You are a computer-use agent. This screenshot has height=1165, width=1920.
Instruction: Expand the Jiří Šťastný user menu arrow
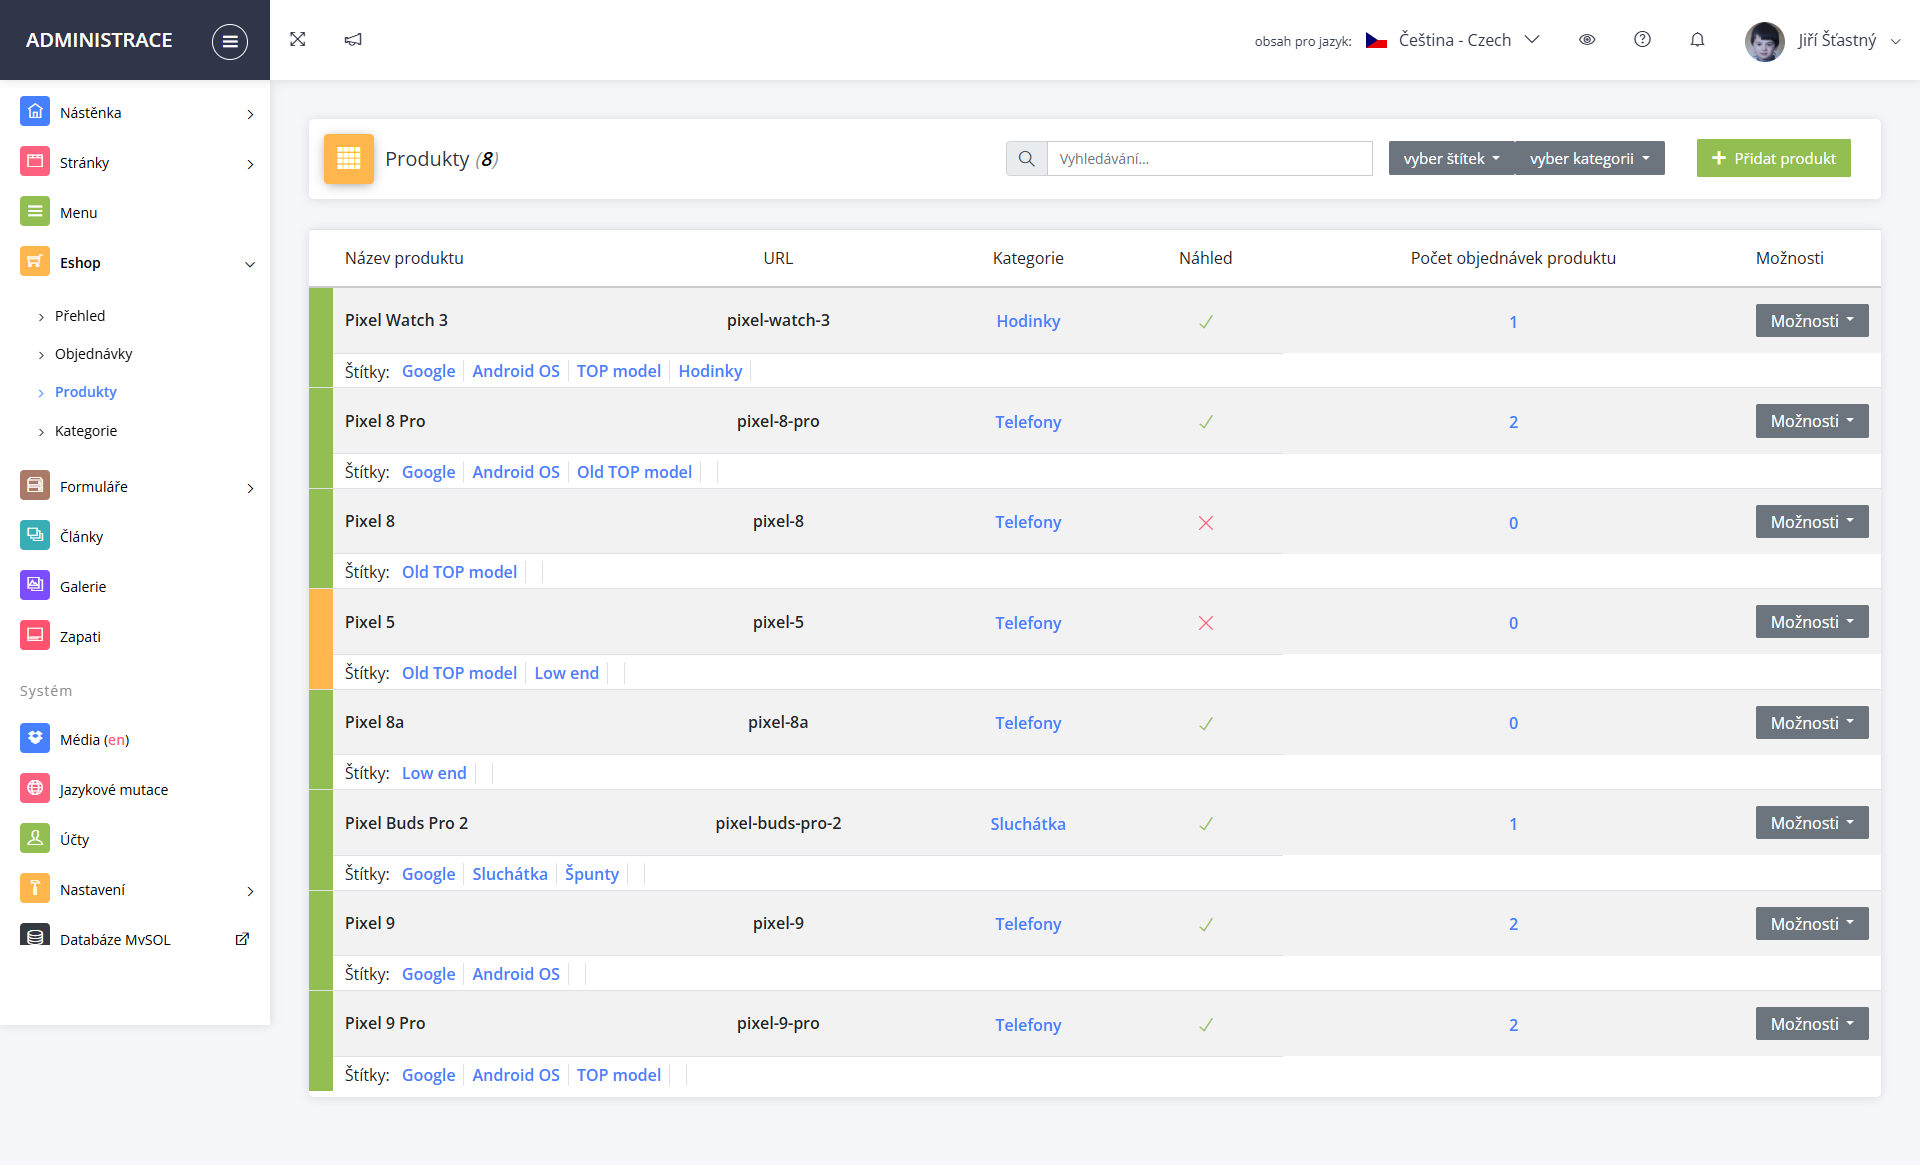tap(1895, 41)
